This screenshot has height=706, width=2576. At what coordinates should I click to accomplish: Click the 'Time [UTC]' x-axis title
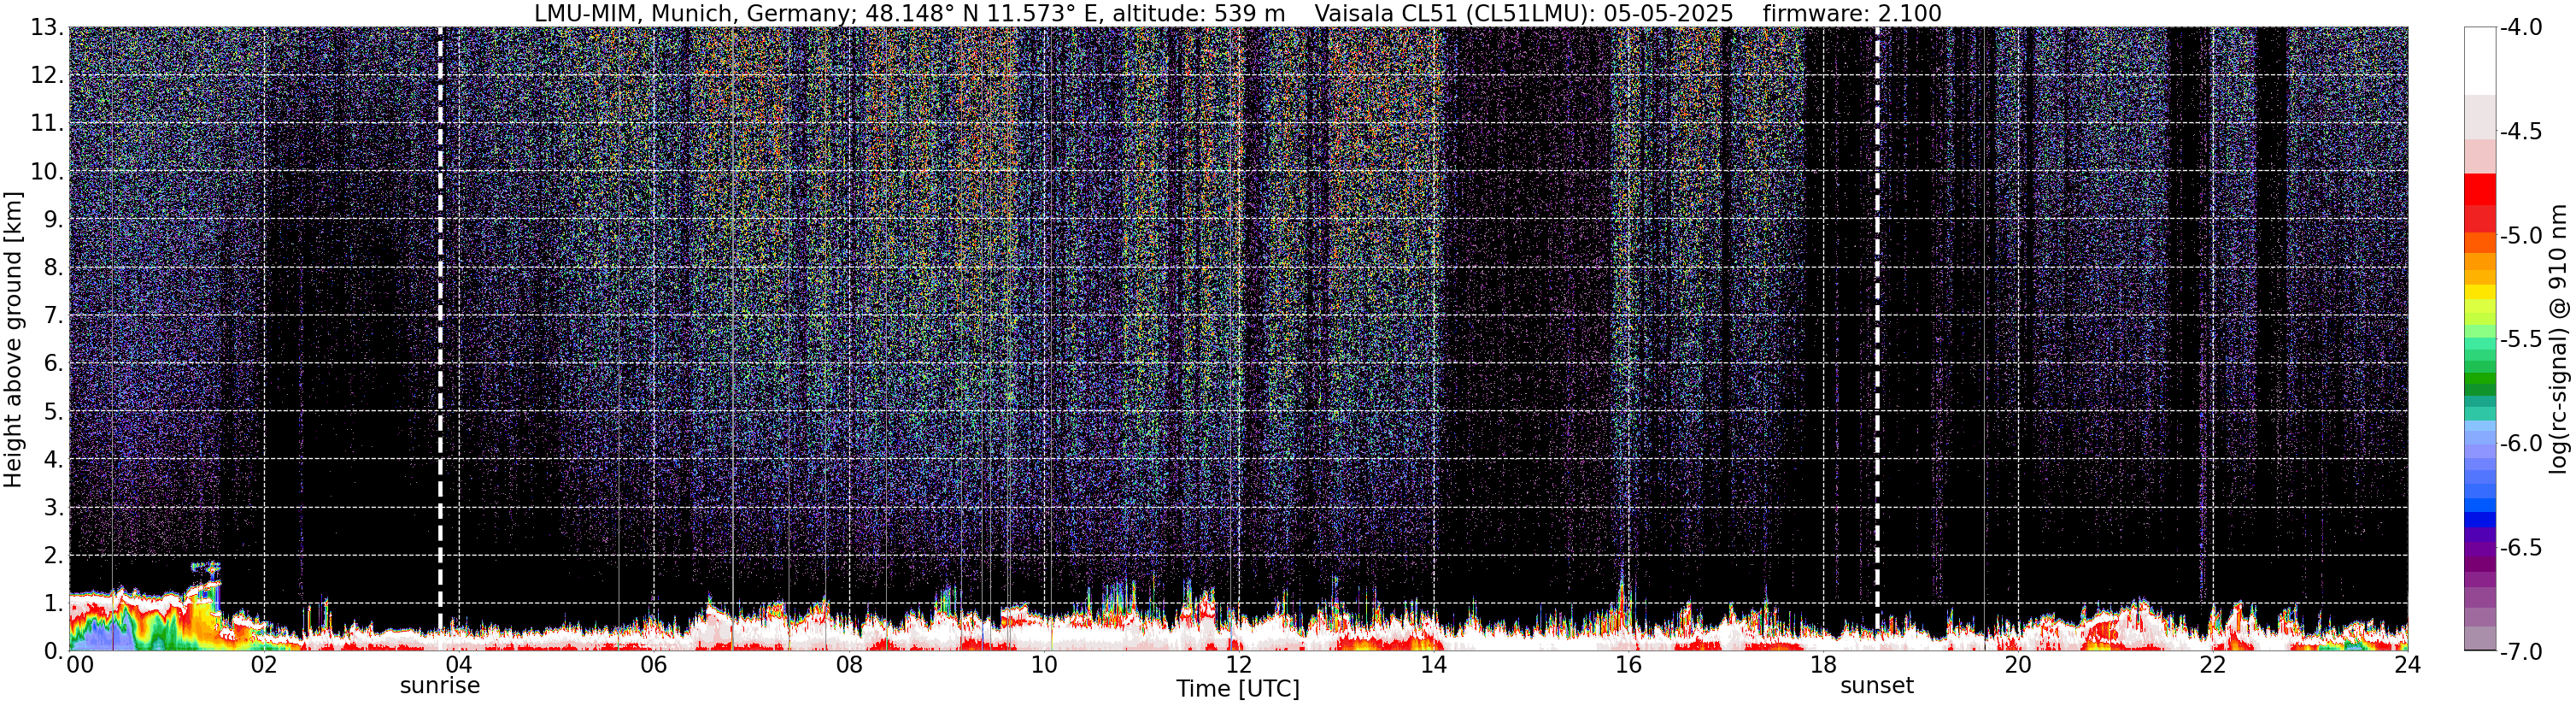1238,689
